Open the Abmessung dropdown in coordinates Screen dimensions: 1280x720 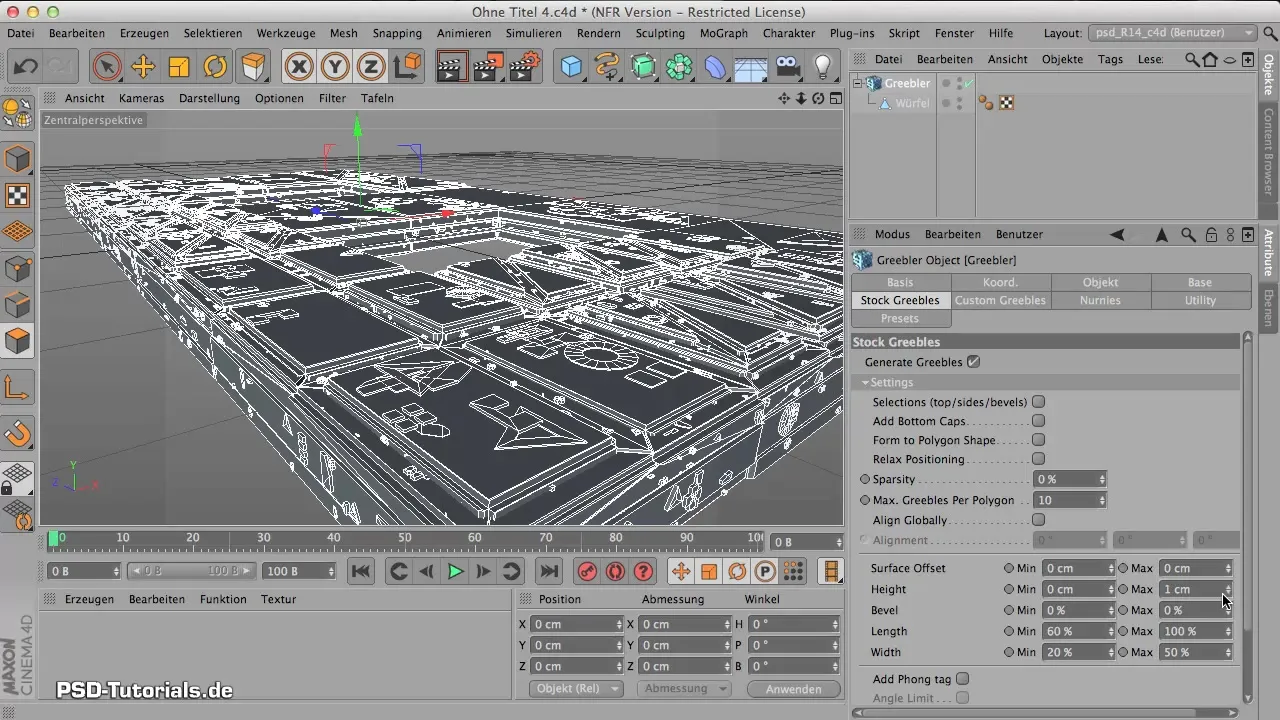click(685, 689)
